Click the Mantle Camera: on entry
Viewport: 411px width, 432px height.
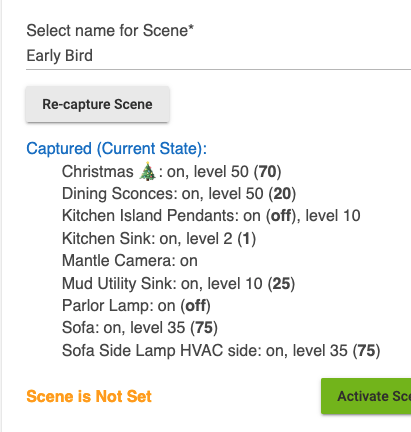(130, 261)
